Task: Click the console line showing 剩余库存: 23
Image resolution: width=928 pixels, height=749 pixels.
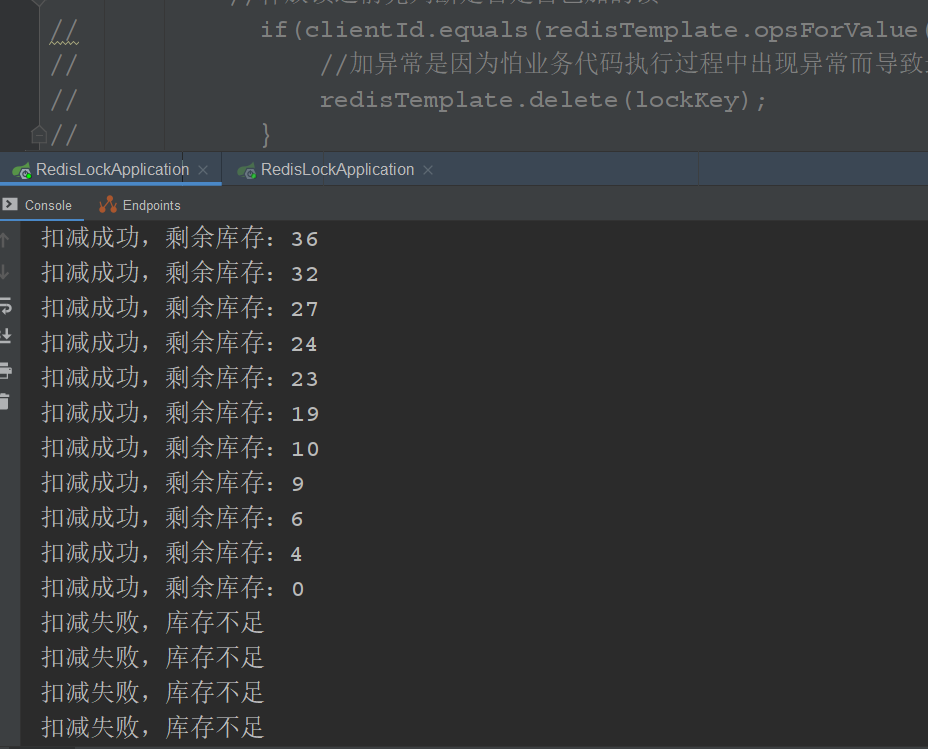Action: point(180,377)
